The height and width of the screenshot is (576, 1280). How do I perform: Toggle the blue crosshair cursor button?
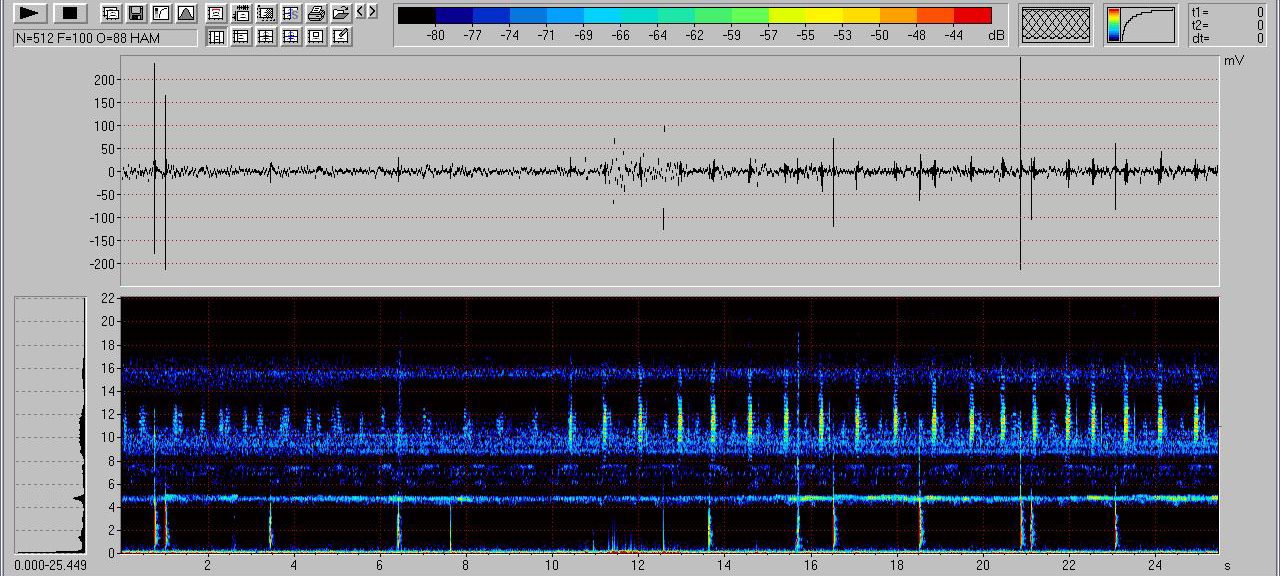click(x=291, y=37)
